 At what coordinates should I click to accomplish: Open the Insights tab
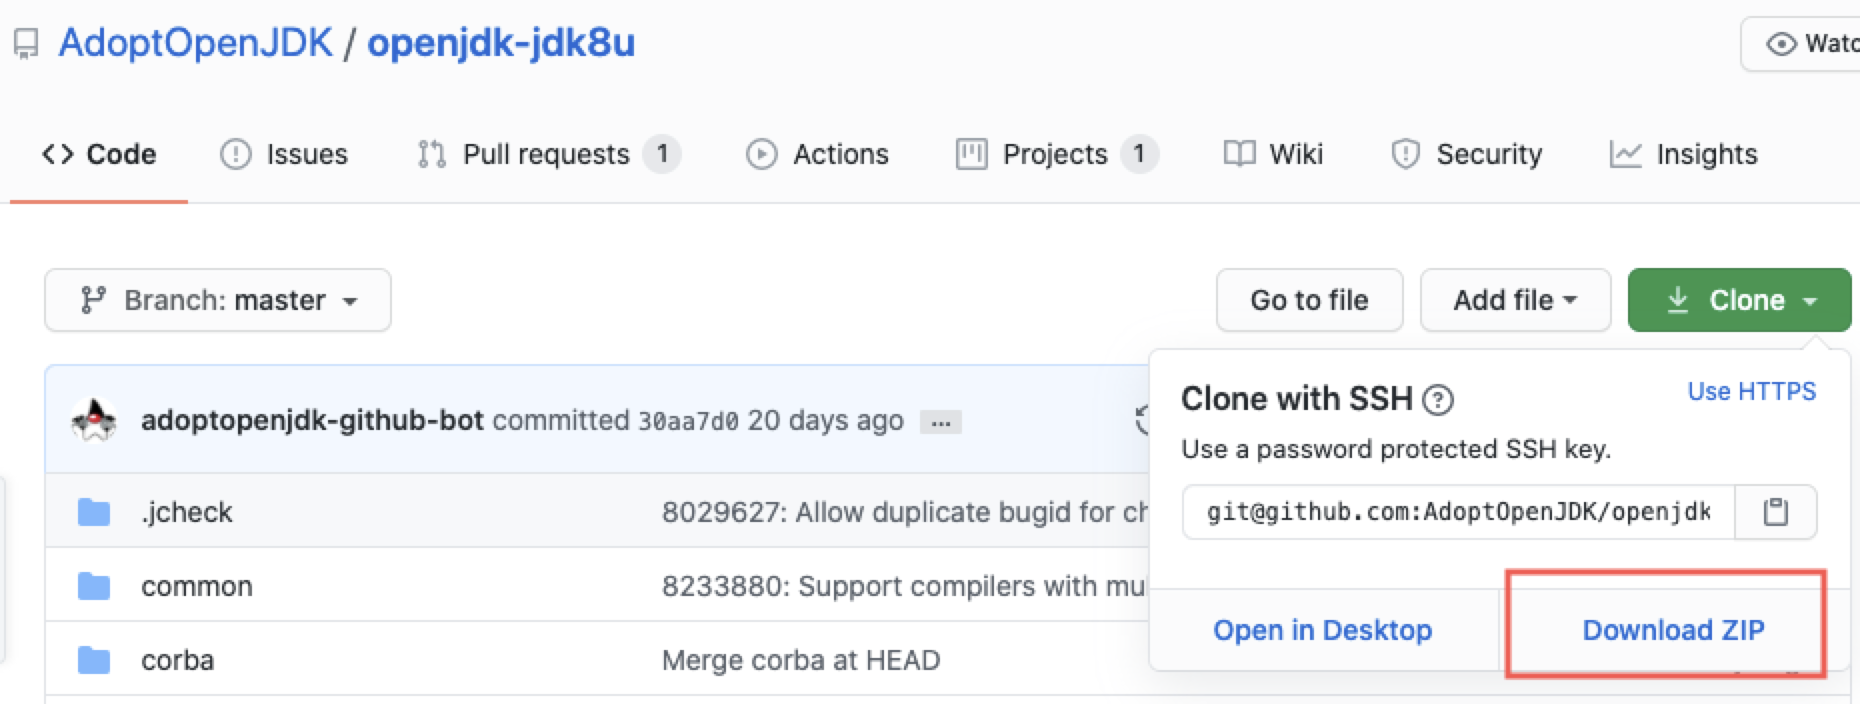tap(1684, 154)
